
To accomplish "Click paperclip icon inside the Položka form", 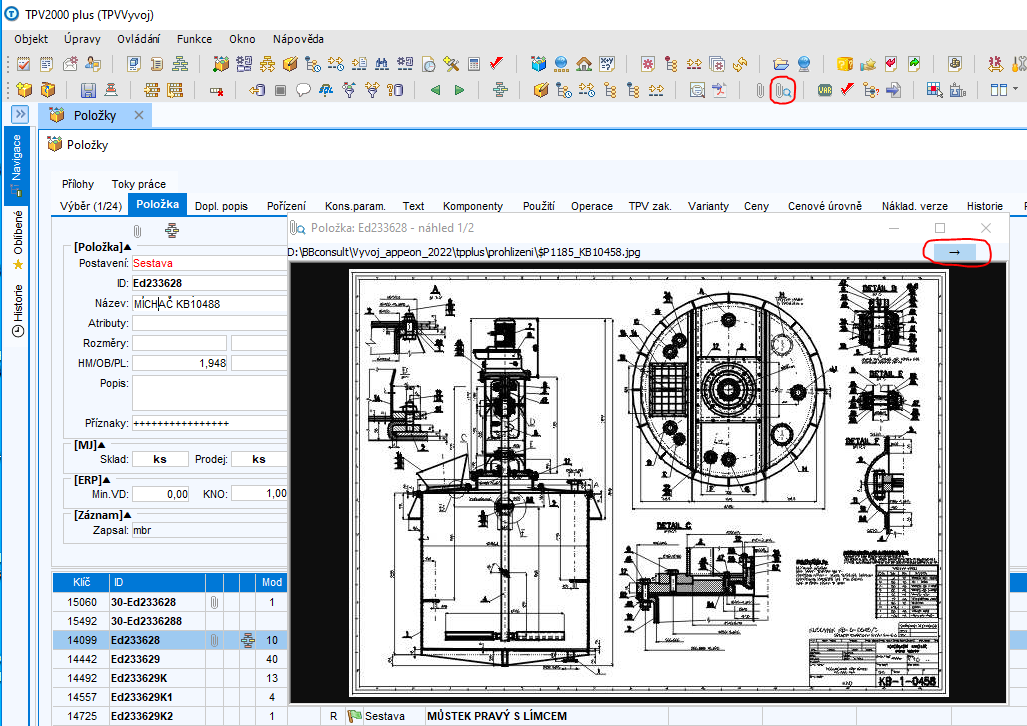I will click(138, 231).
